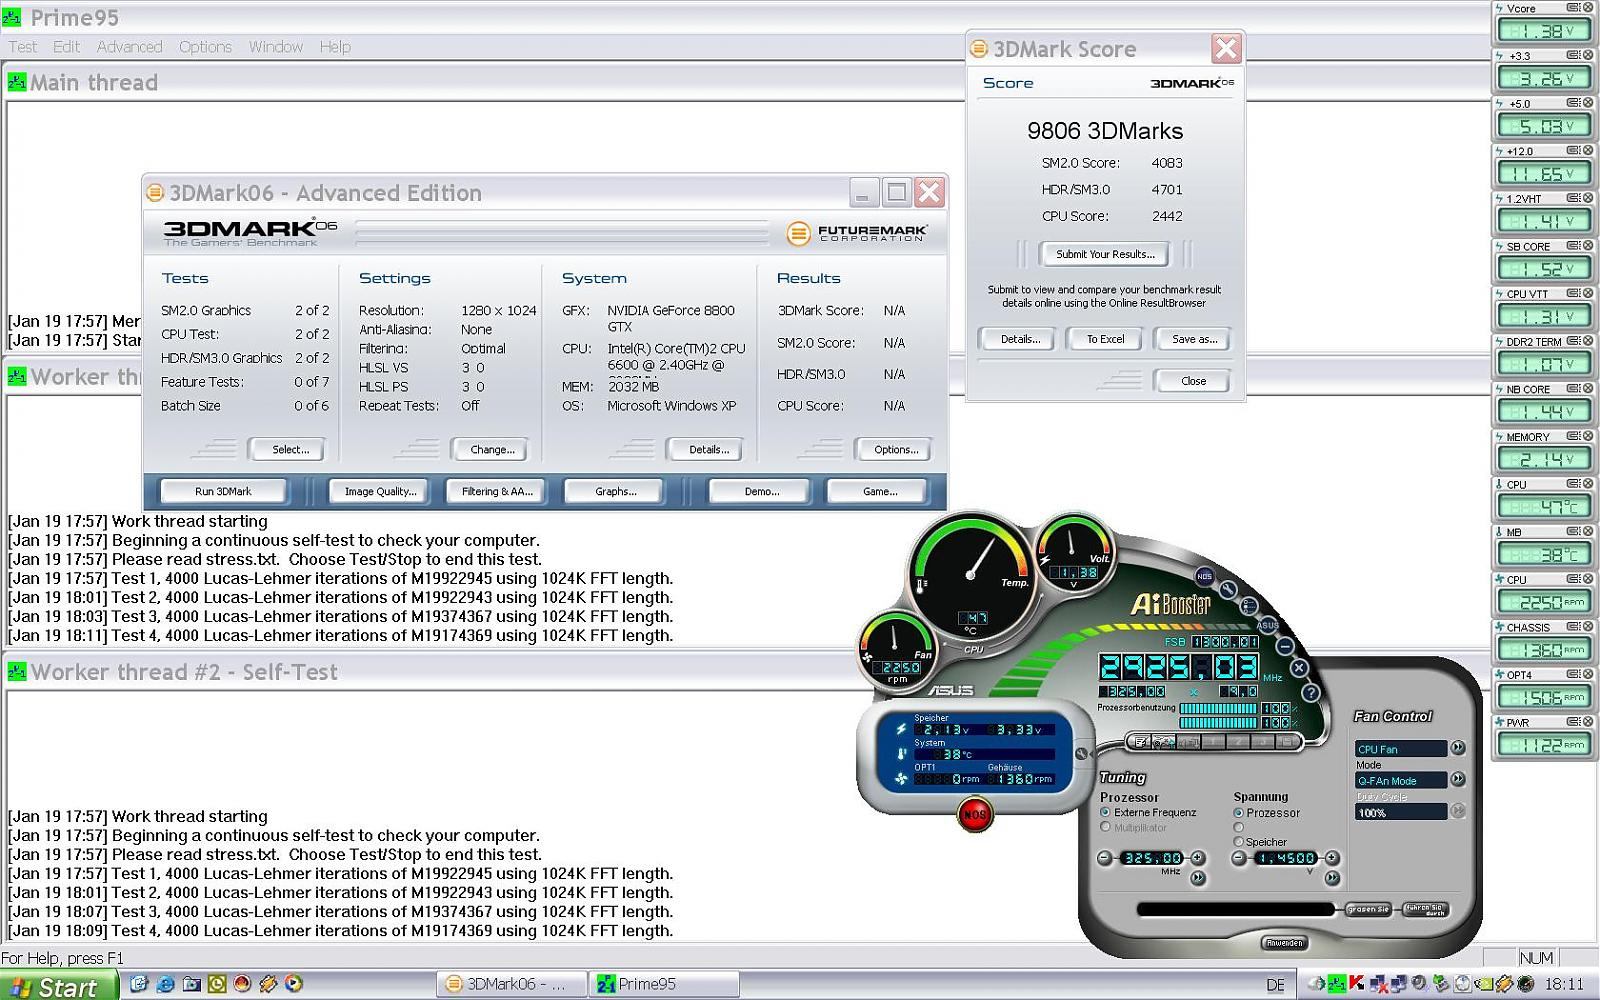This screenshot has width=1600, height=1000.
Task: Click Select button under Tests
Action: pos(290,450)
